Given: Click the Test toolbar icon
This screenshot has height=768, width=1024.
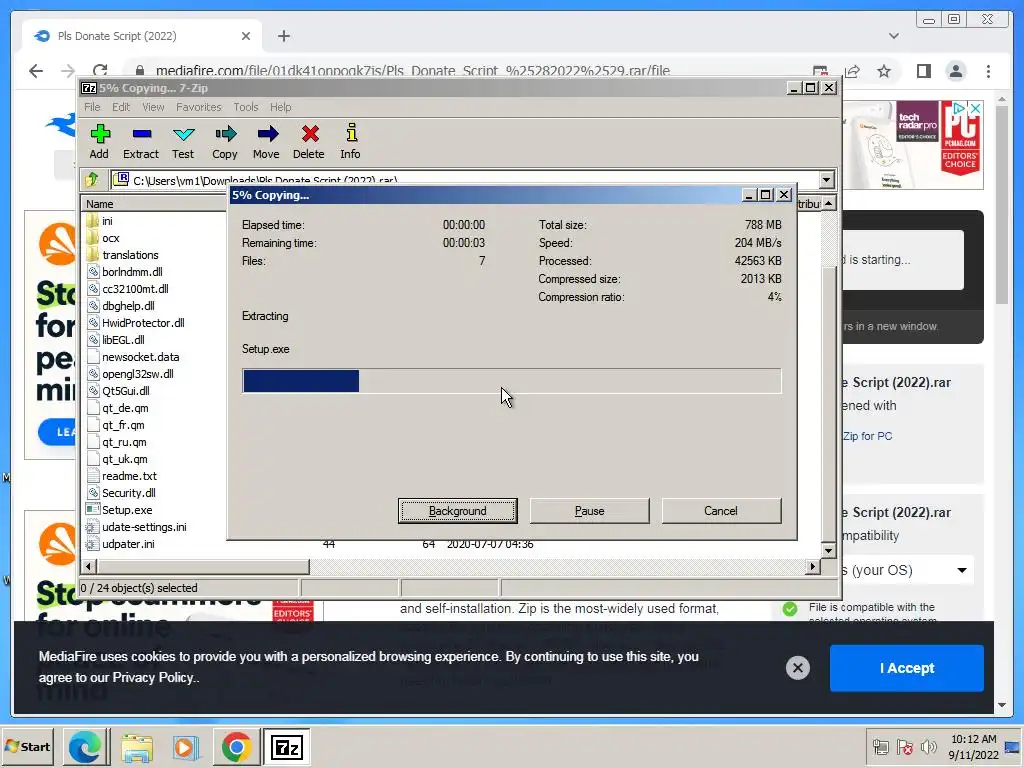Looking at the screenshot, I should pos(184,142).
